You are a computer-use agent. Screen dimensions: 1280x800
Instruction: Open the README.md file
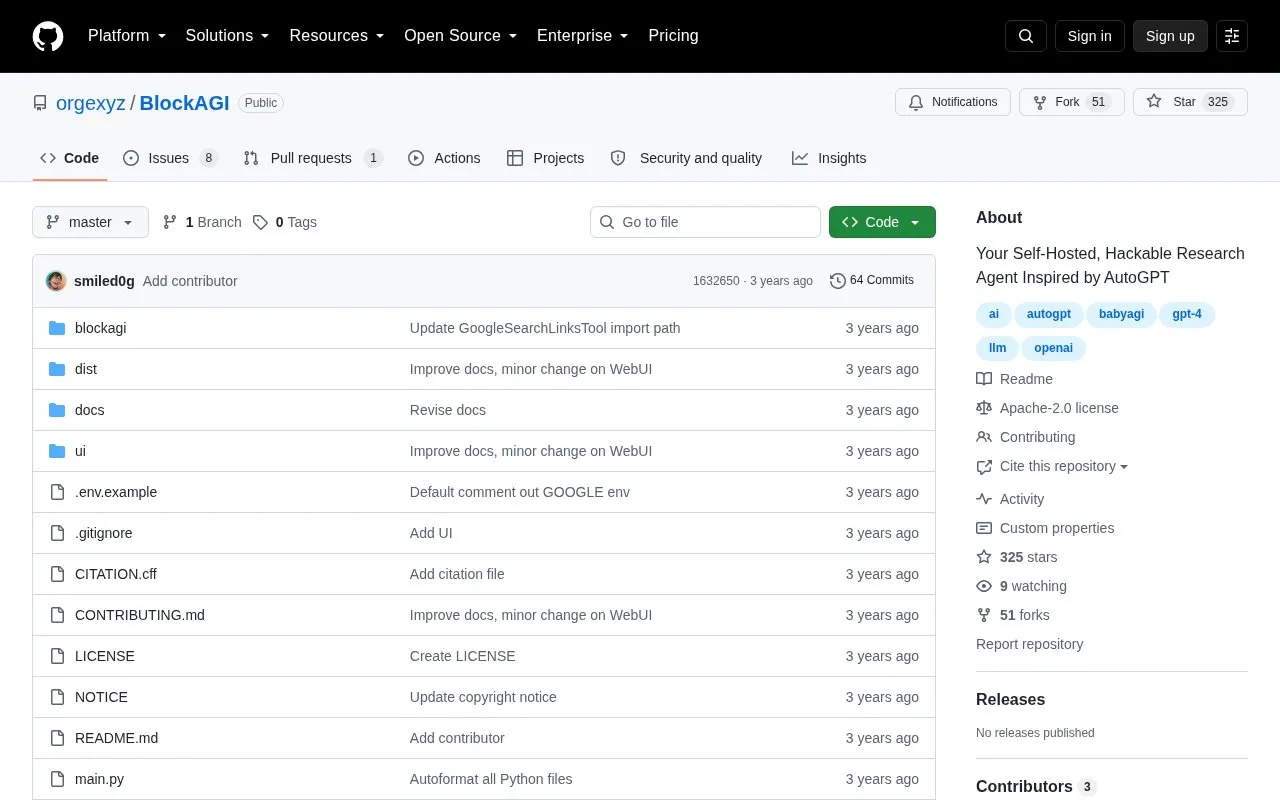tap(116, 738)
